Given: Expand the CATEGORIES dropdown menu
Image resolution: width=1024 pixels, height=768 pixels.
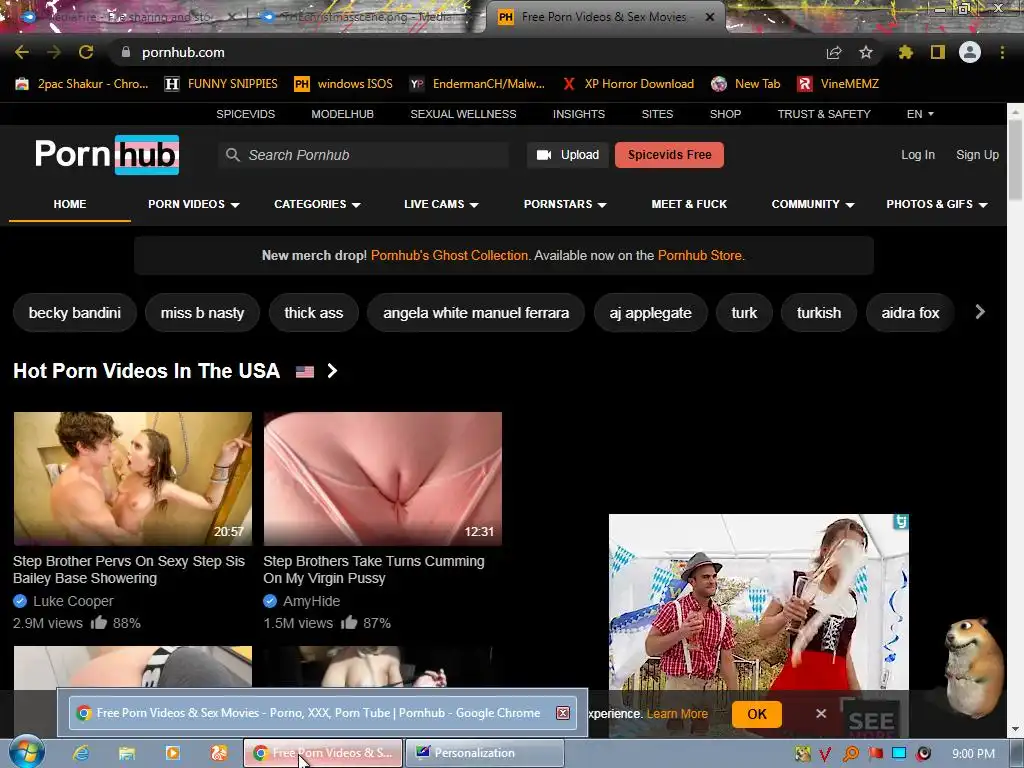Looking at the screenshot, I should [x=317, y=204].
